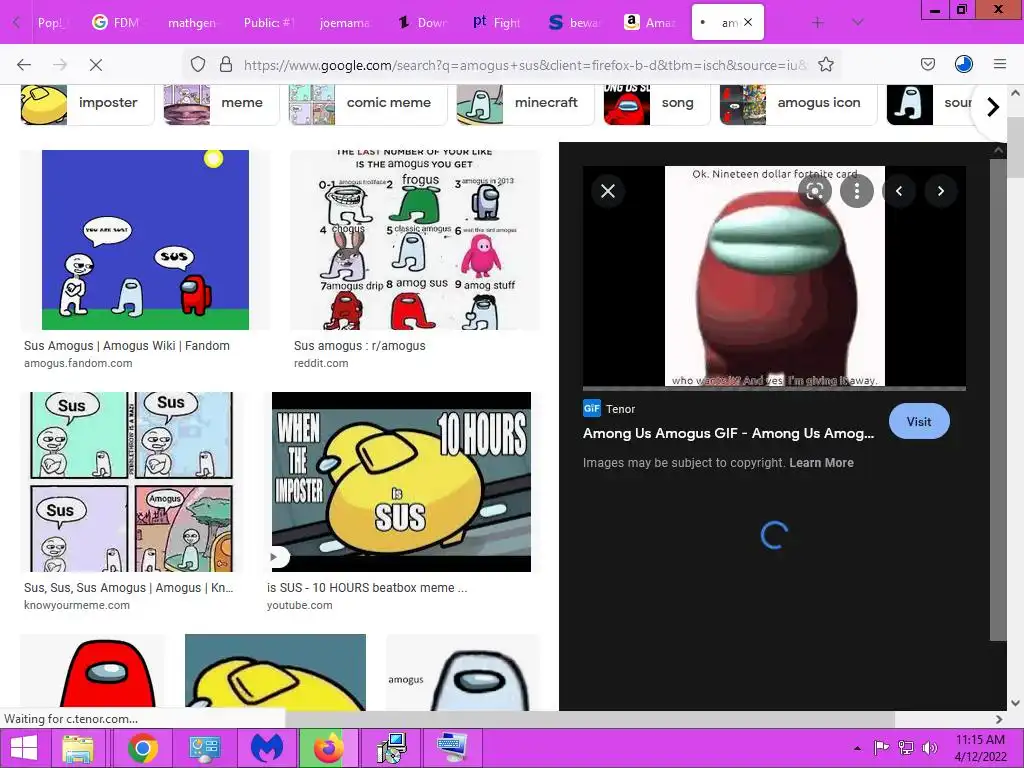Show hidden system tray icons
This screenshot has width=1024, height=768.
tap(857, 748)
